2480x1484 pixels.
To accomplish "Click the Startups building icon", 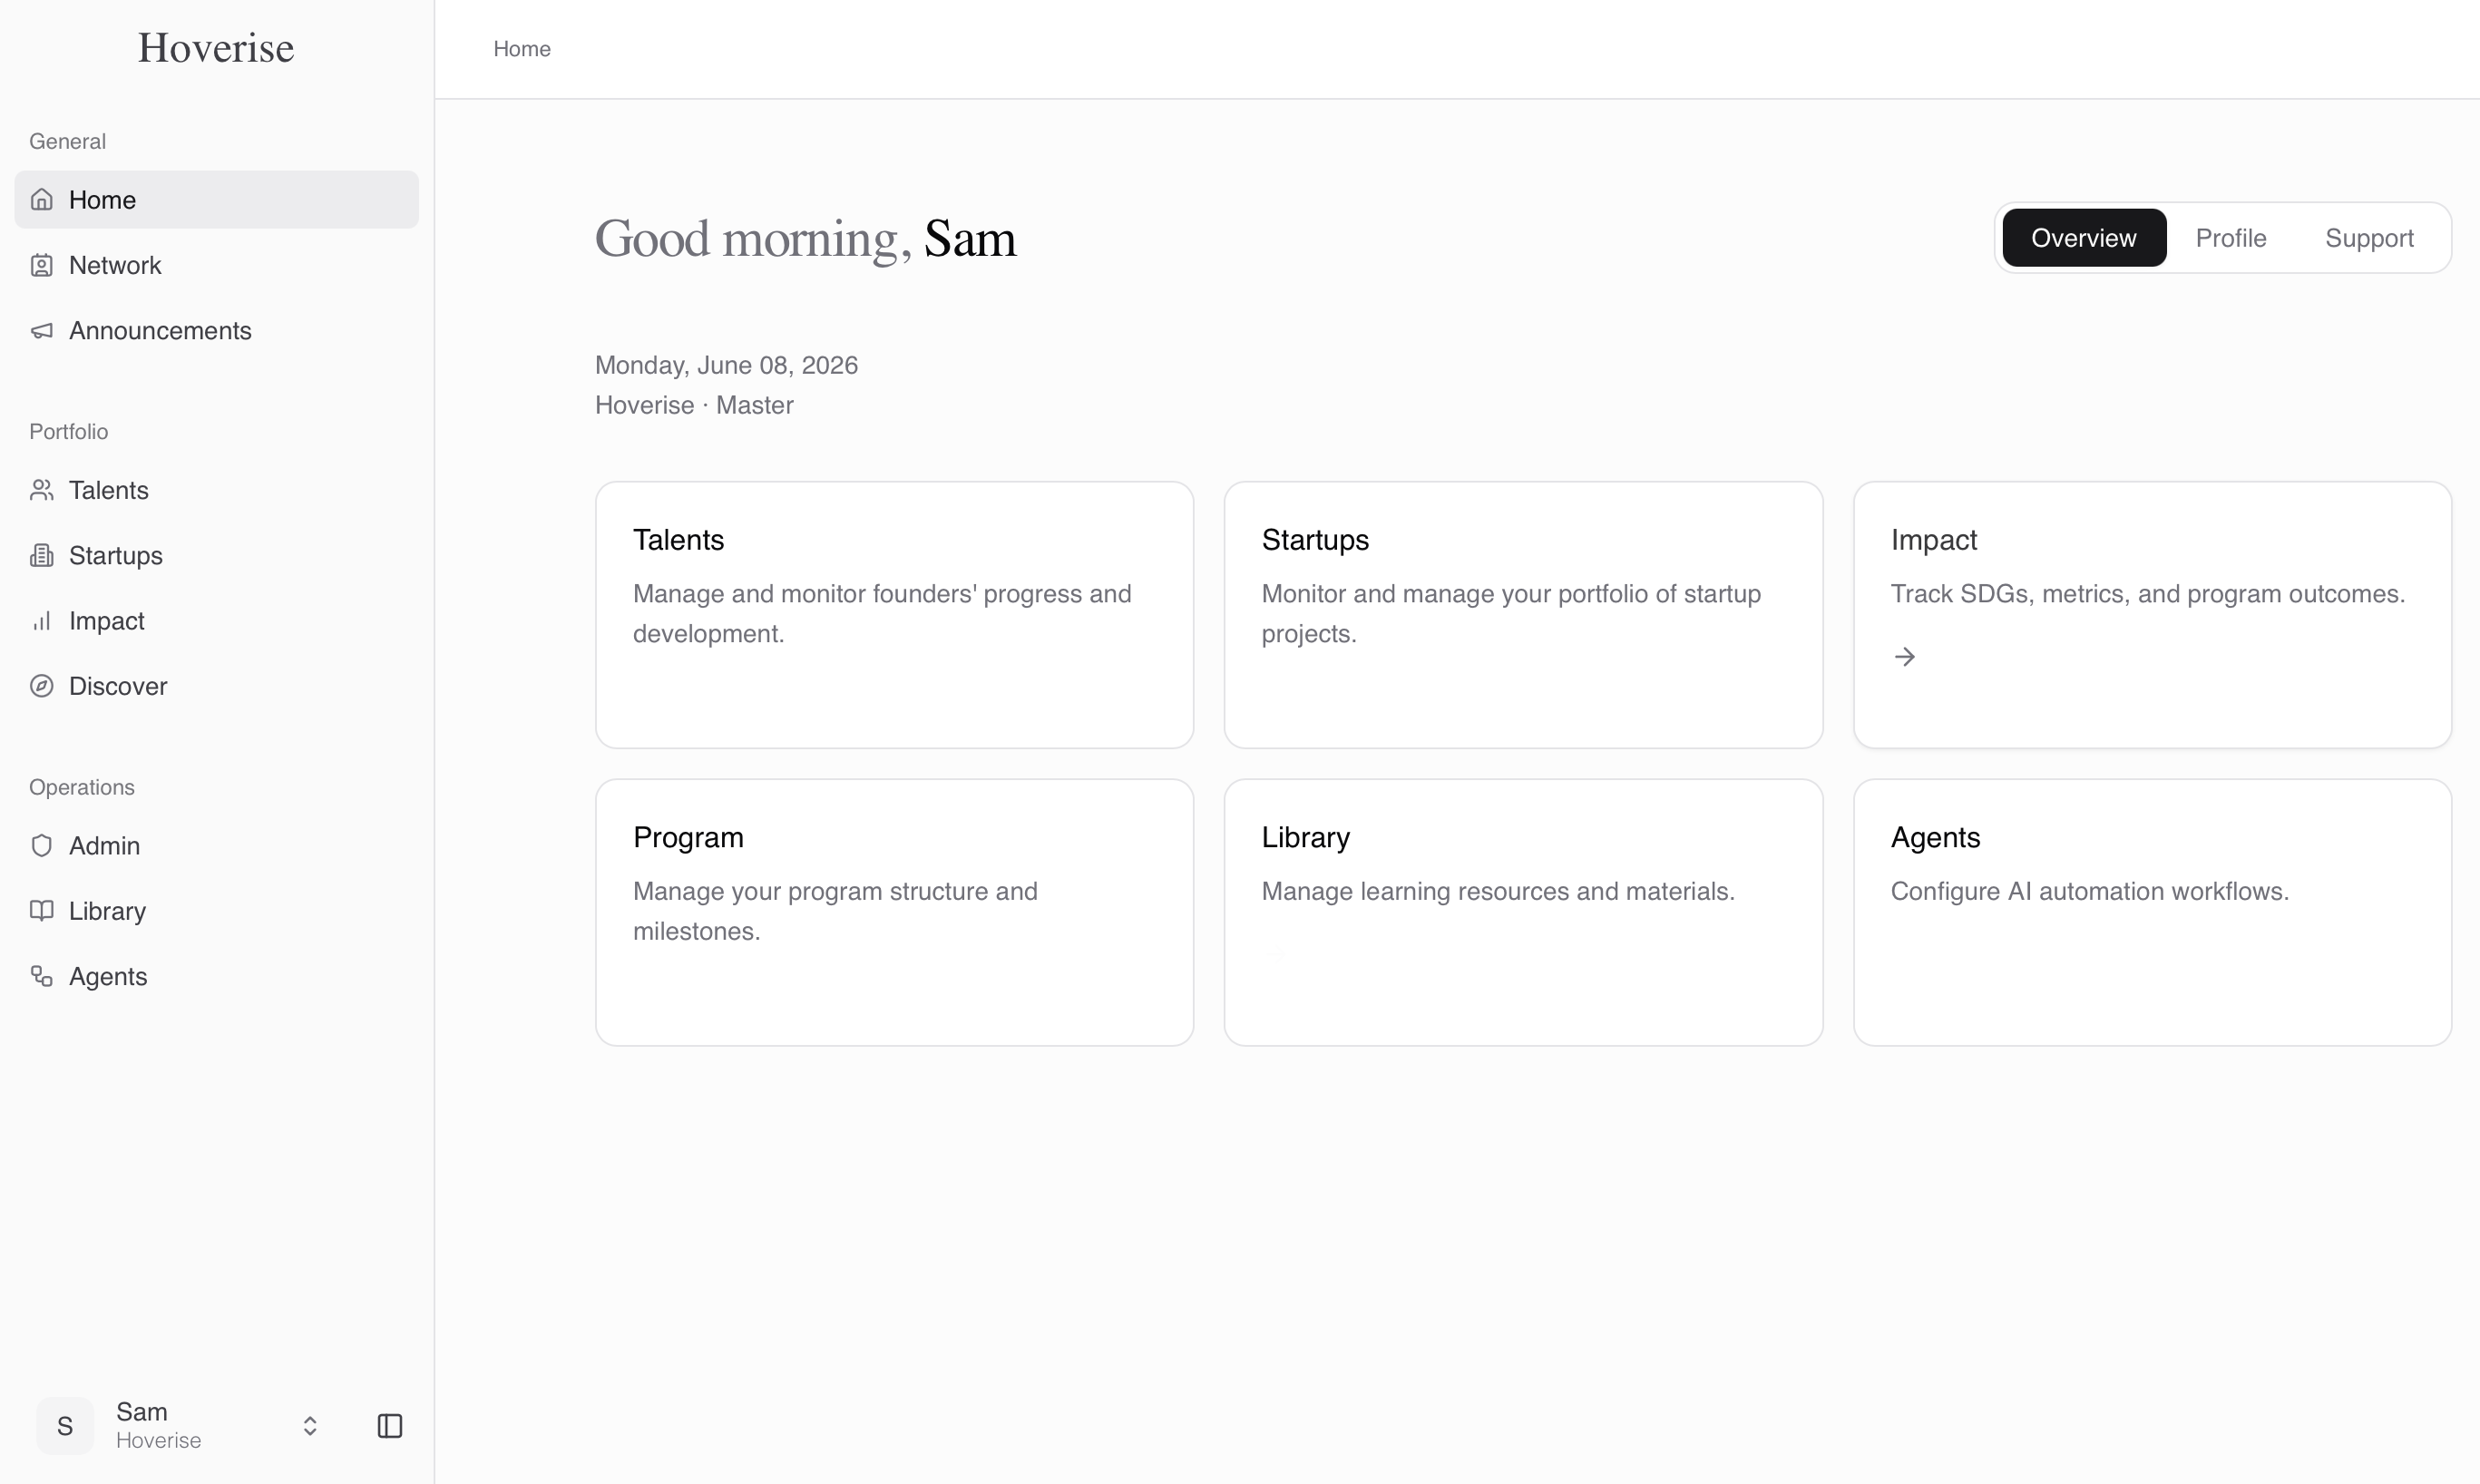I will (41, 556).
